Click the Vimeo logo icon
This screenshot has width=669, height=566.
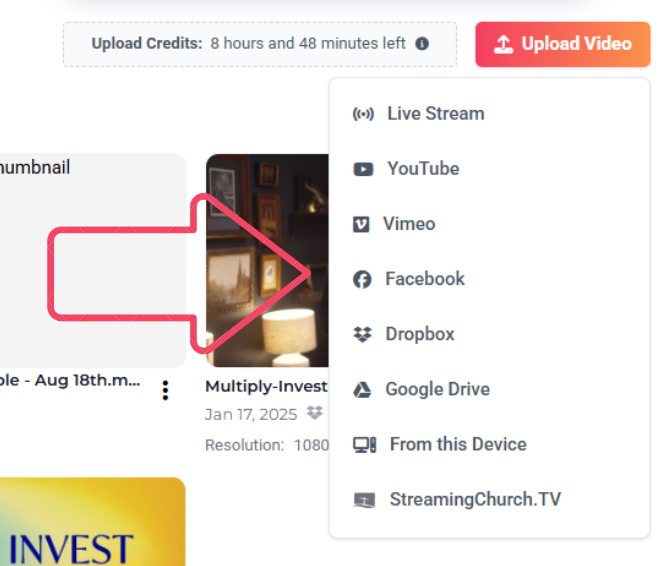[x=361, y=224]
